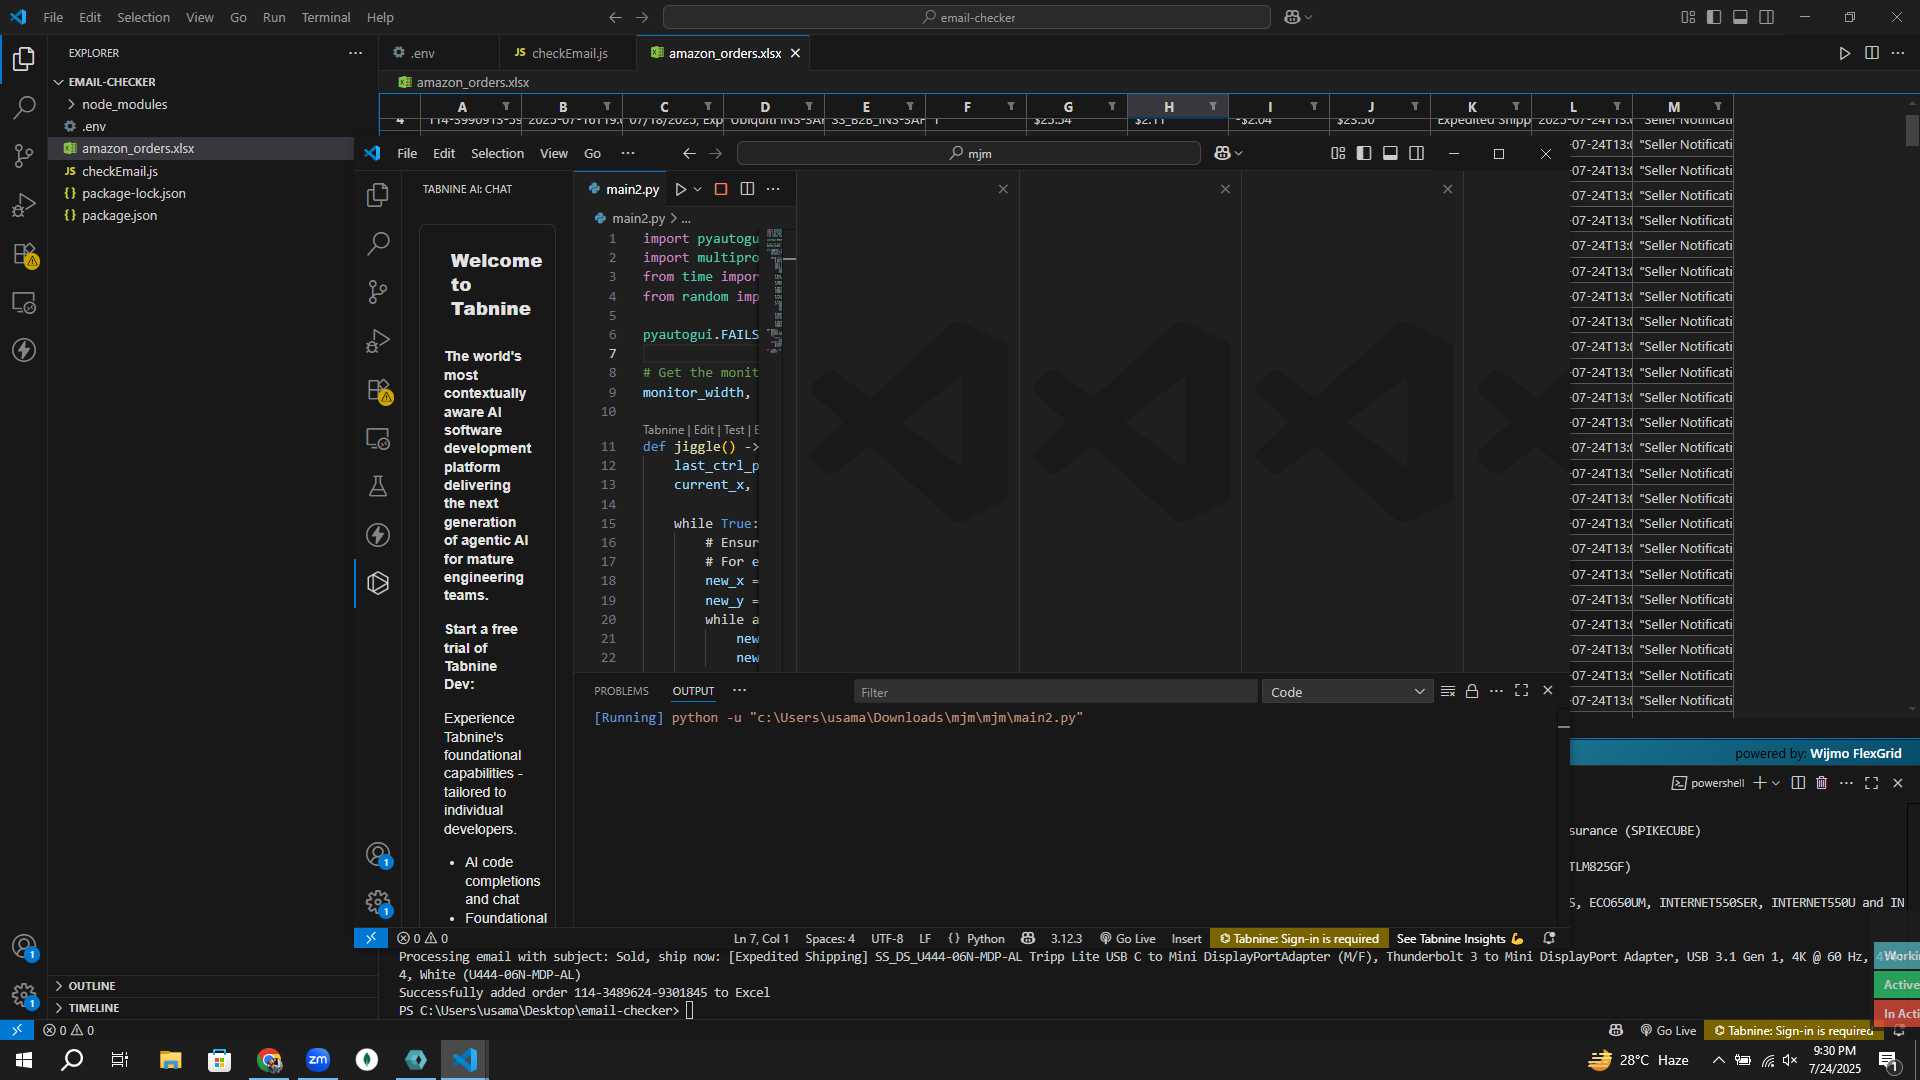This screenshot has width=1920, height=1080.
Task: Toggle primary sidebar in mjm title bar
Action: (x=1364, y=153)
